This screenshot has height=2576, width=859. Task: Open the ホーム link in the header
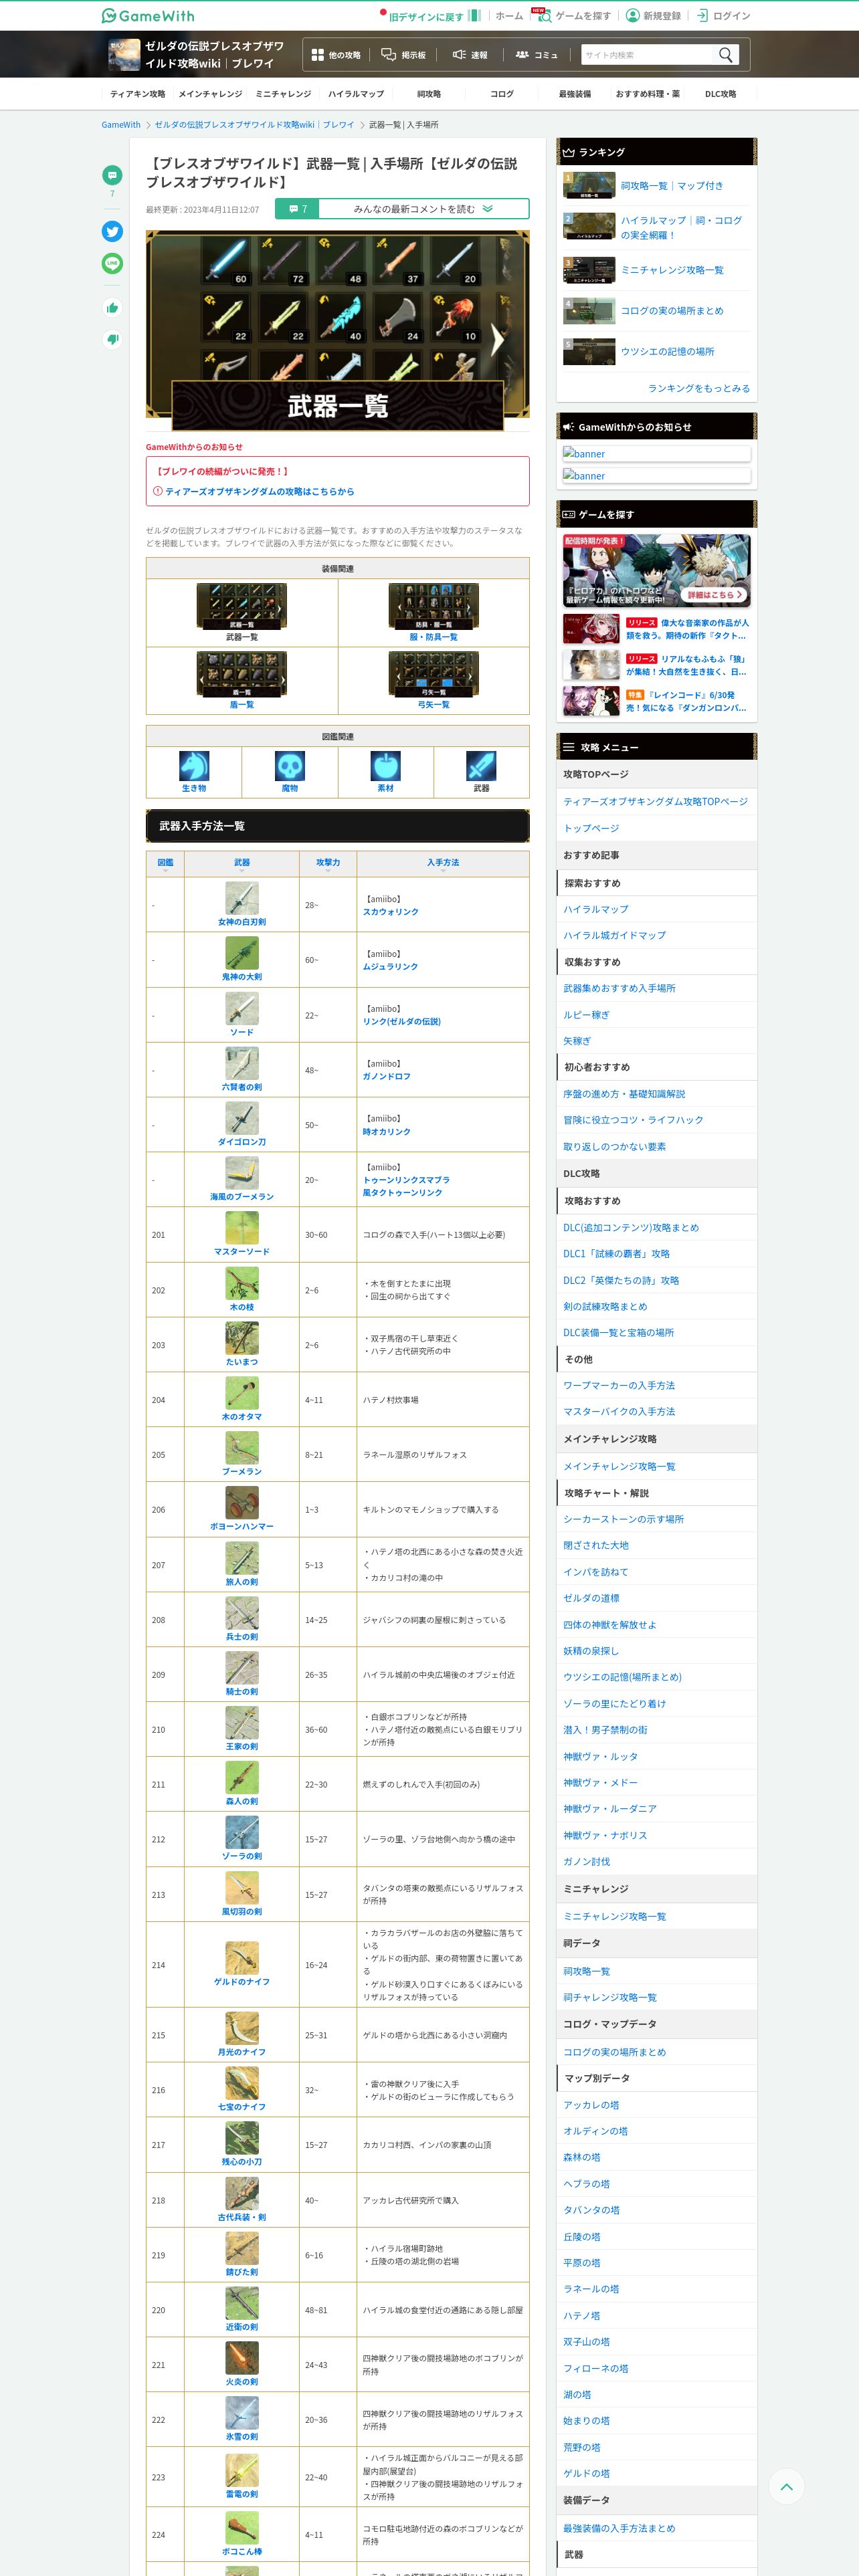[509, 16]
